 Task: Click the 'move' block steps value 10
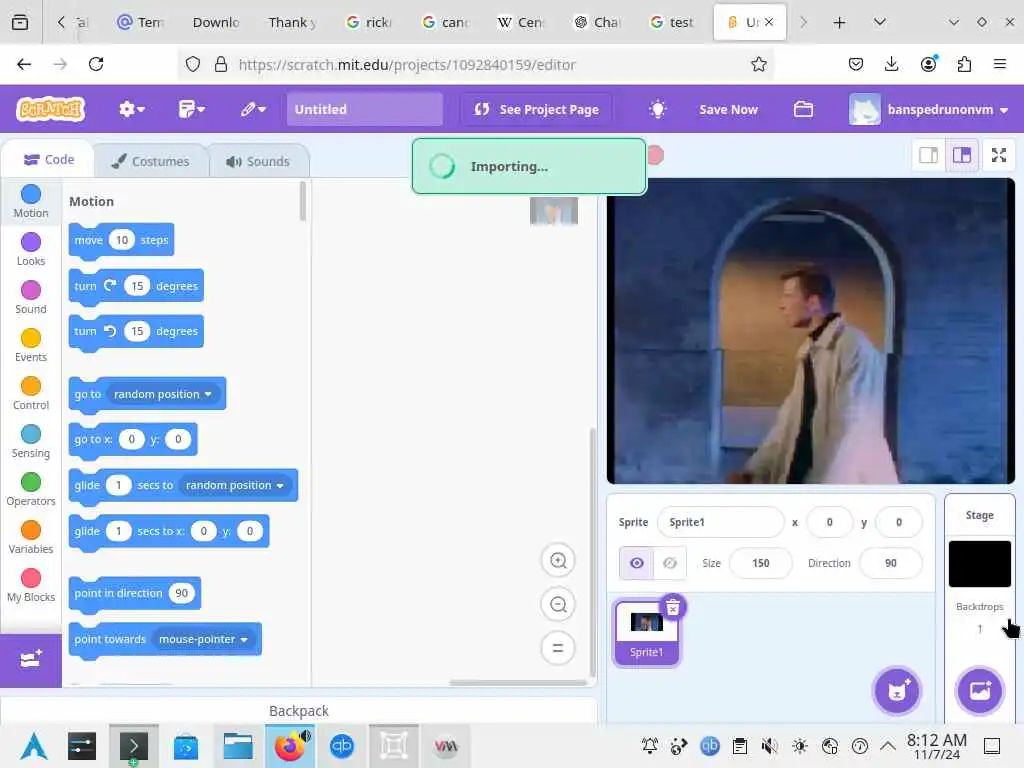click(122, 240)
